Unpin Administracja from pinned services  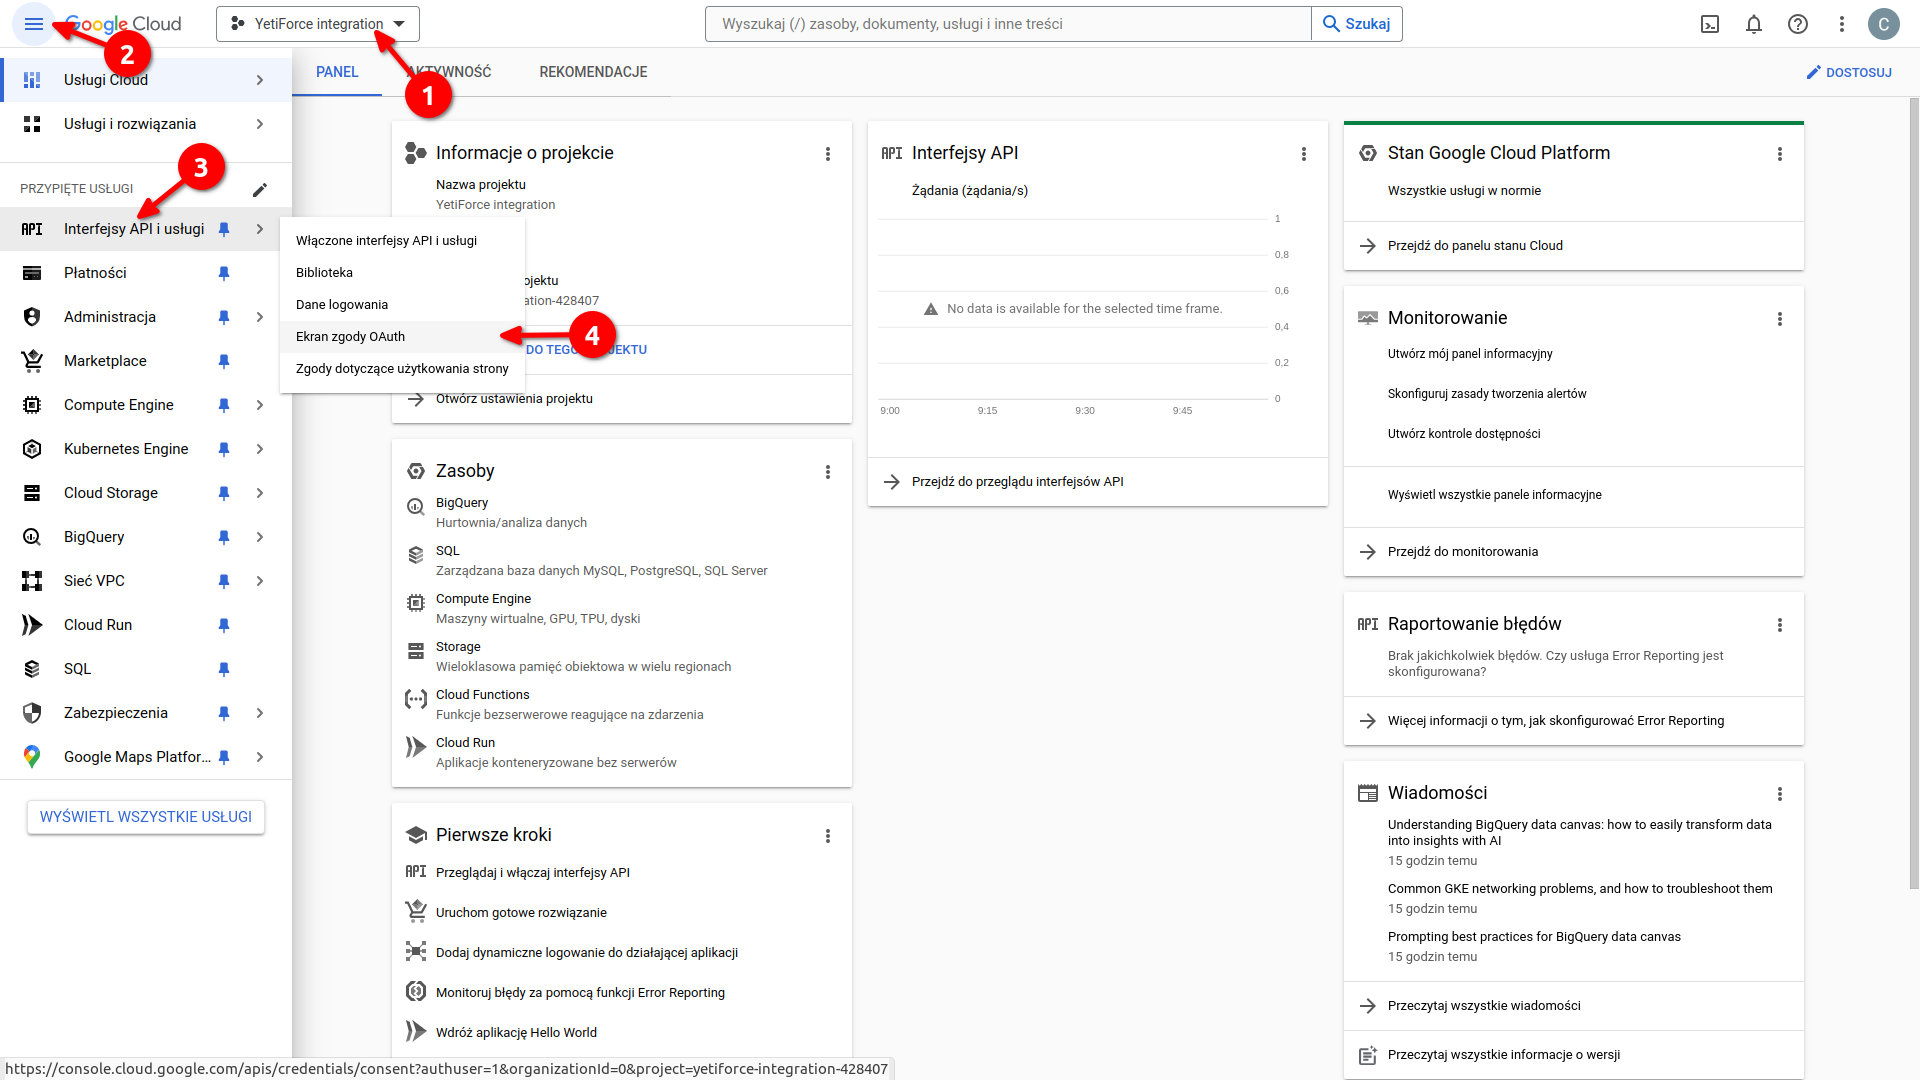coord(224,317)
